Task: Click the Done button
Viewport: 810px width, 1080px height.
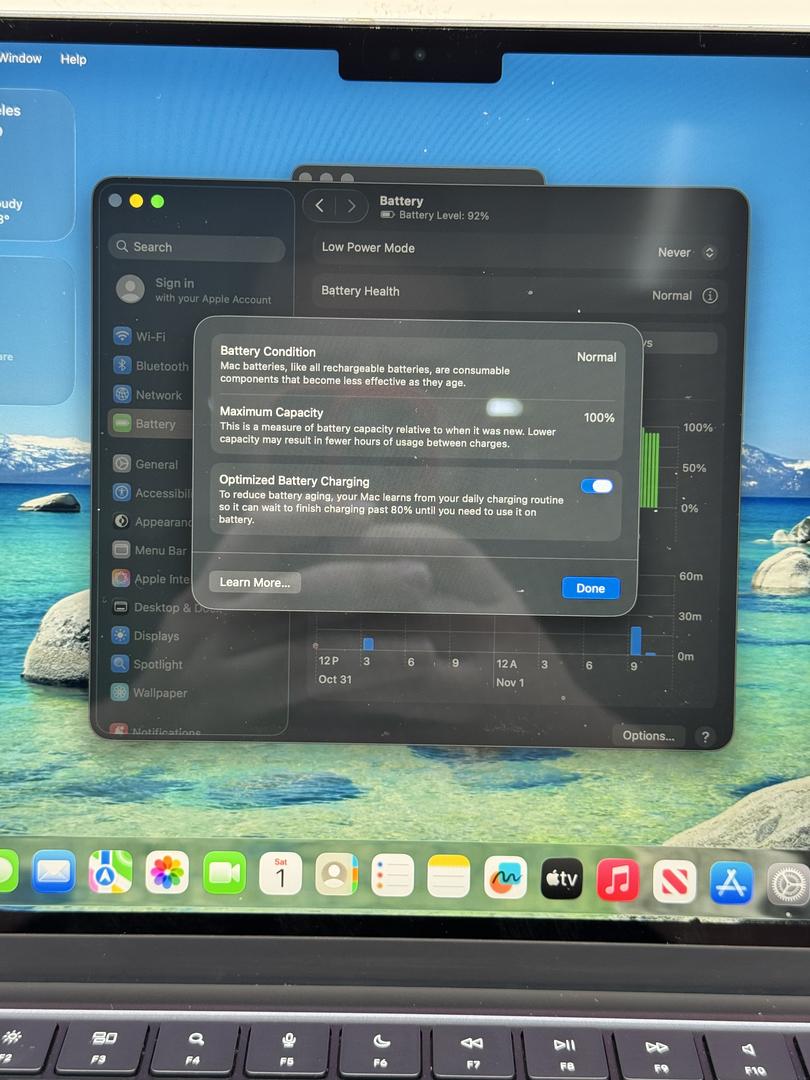Action: [x=590, y=588]
